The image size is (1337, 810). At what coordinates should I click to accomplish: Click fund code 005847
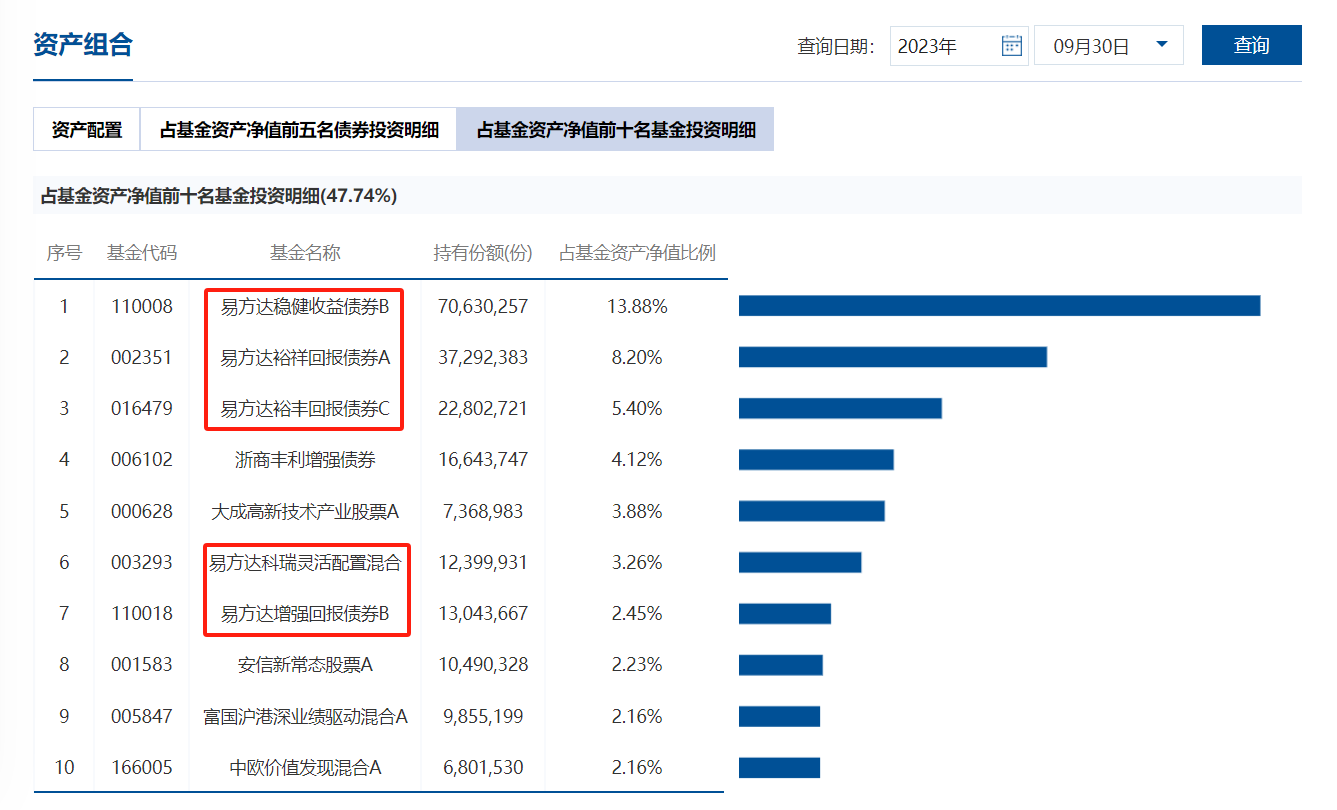(142, 717)
